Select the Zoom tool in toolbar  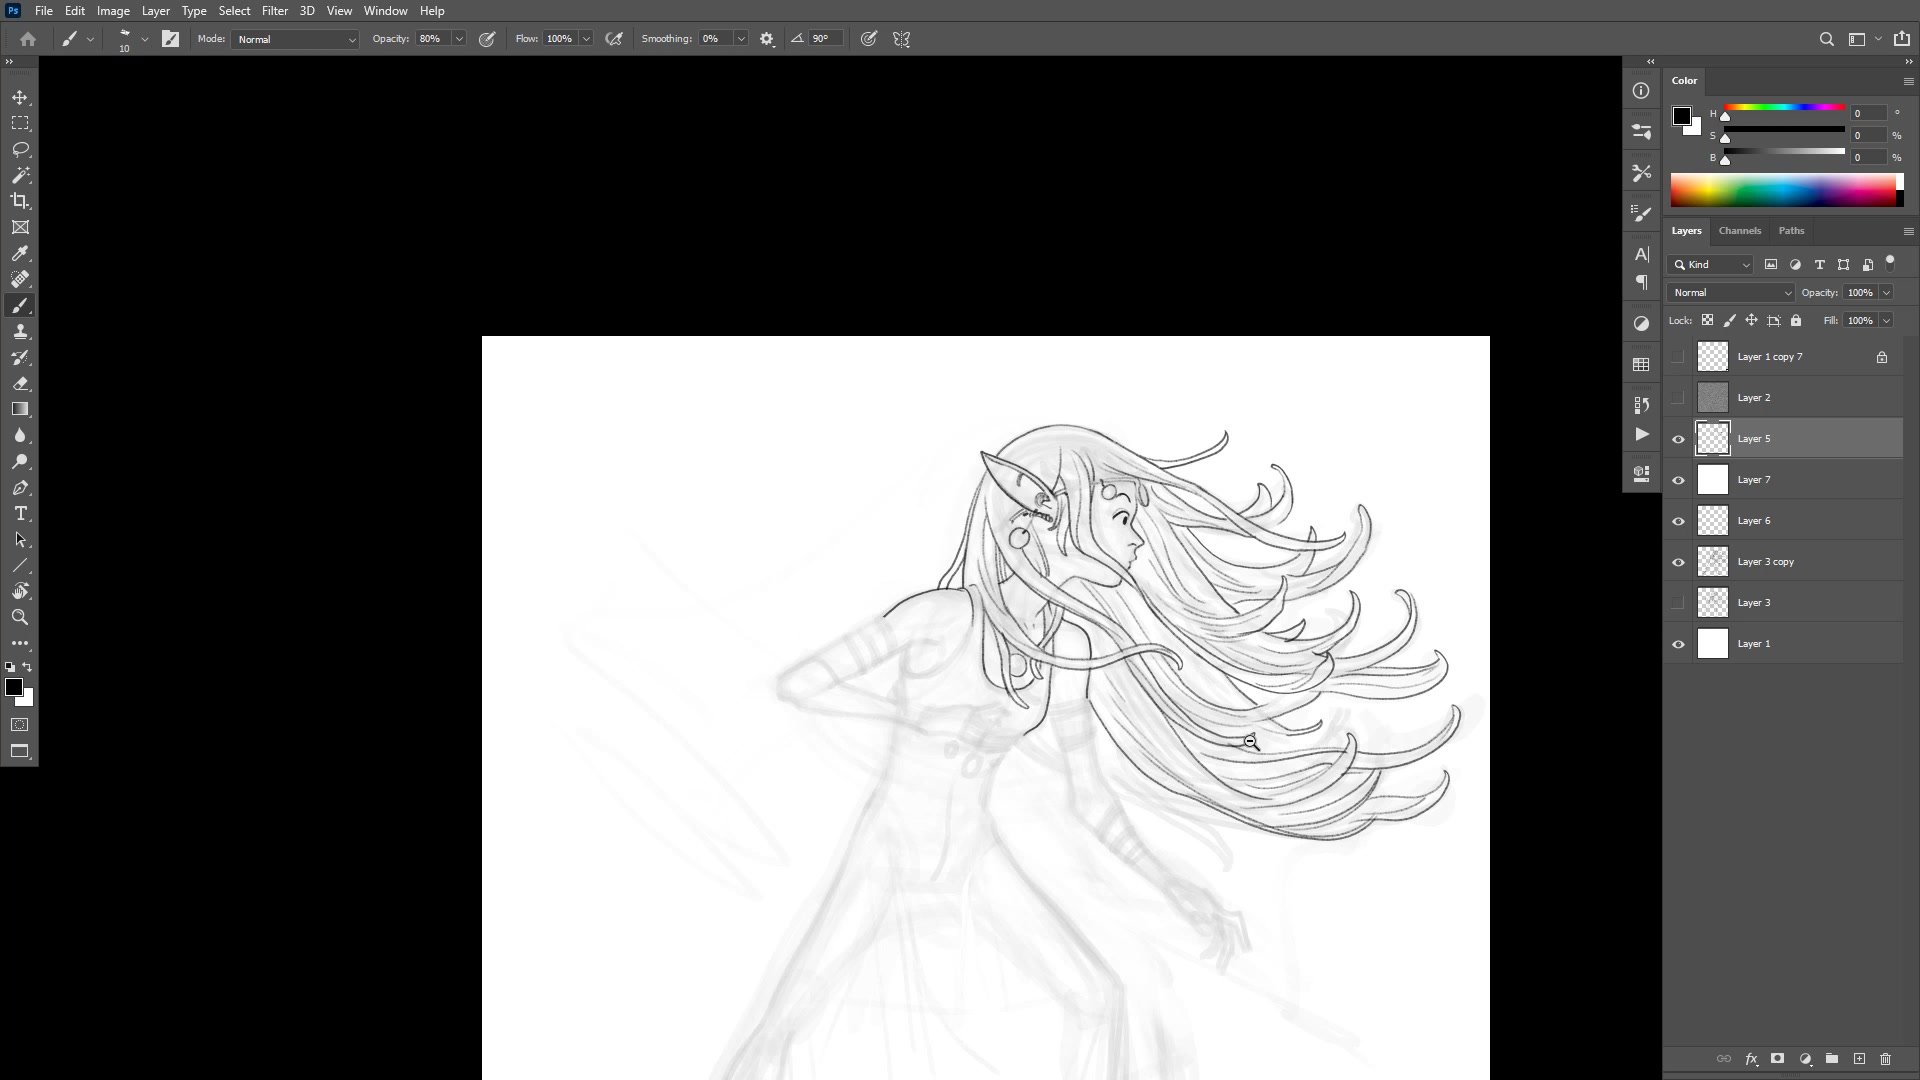20,617
